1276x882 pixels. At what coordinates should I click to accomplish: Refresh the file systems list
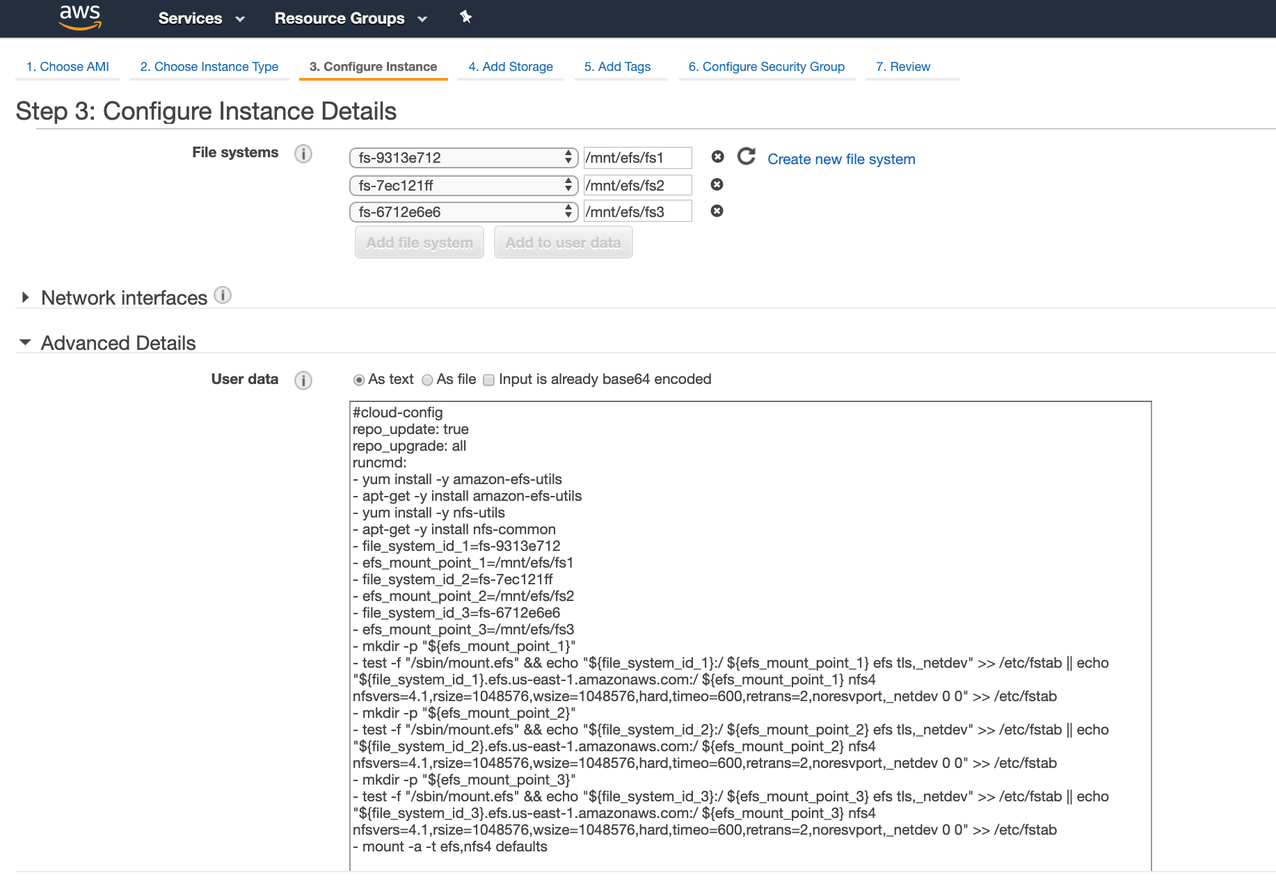click(745, 156)
